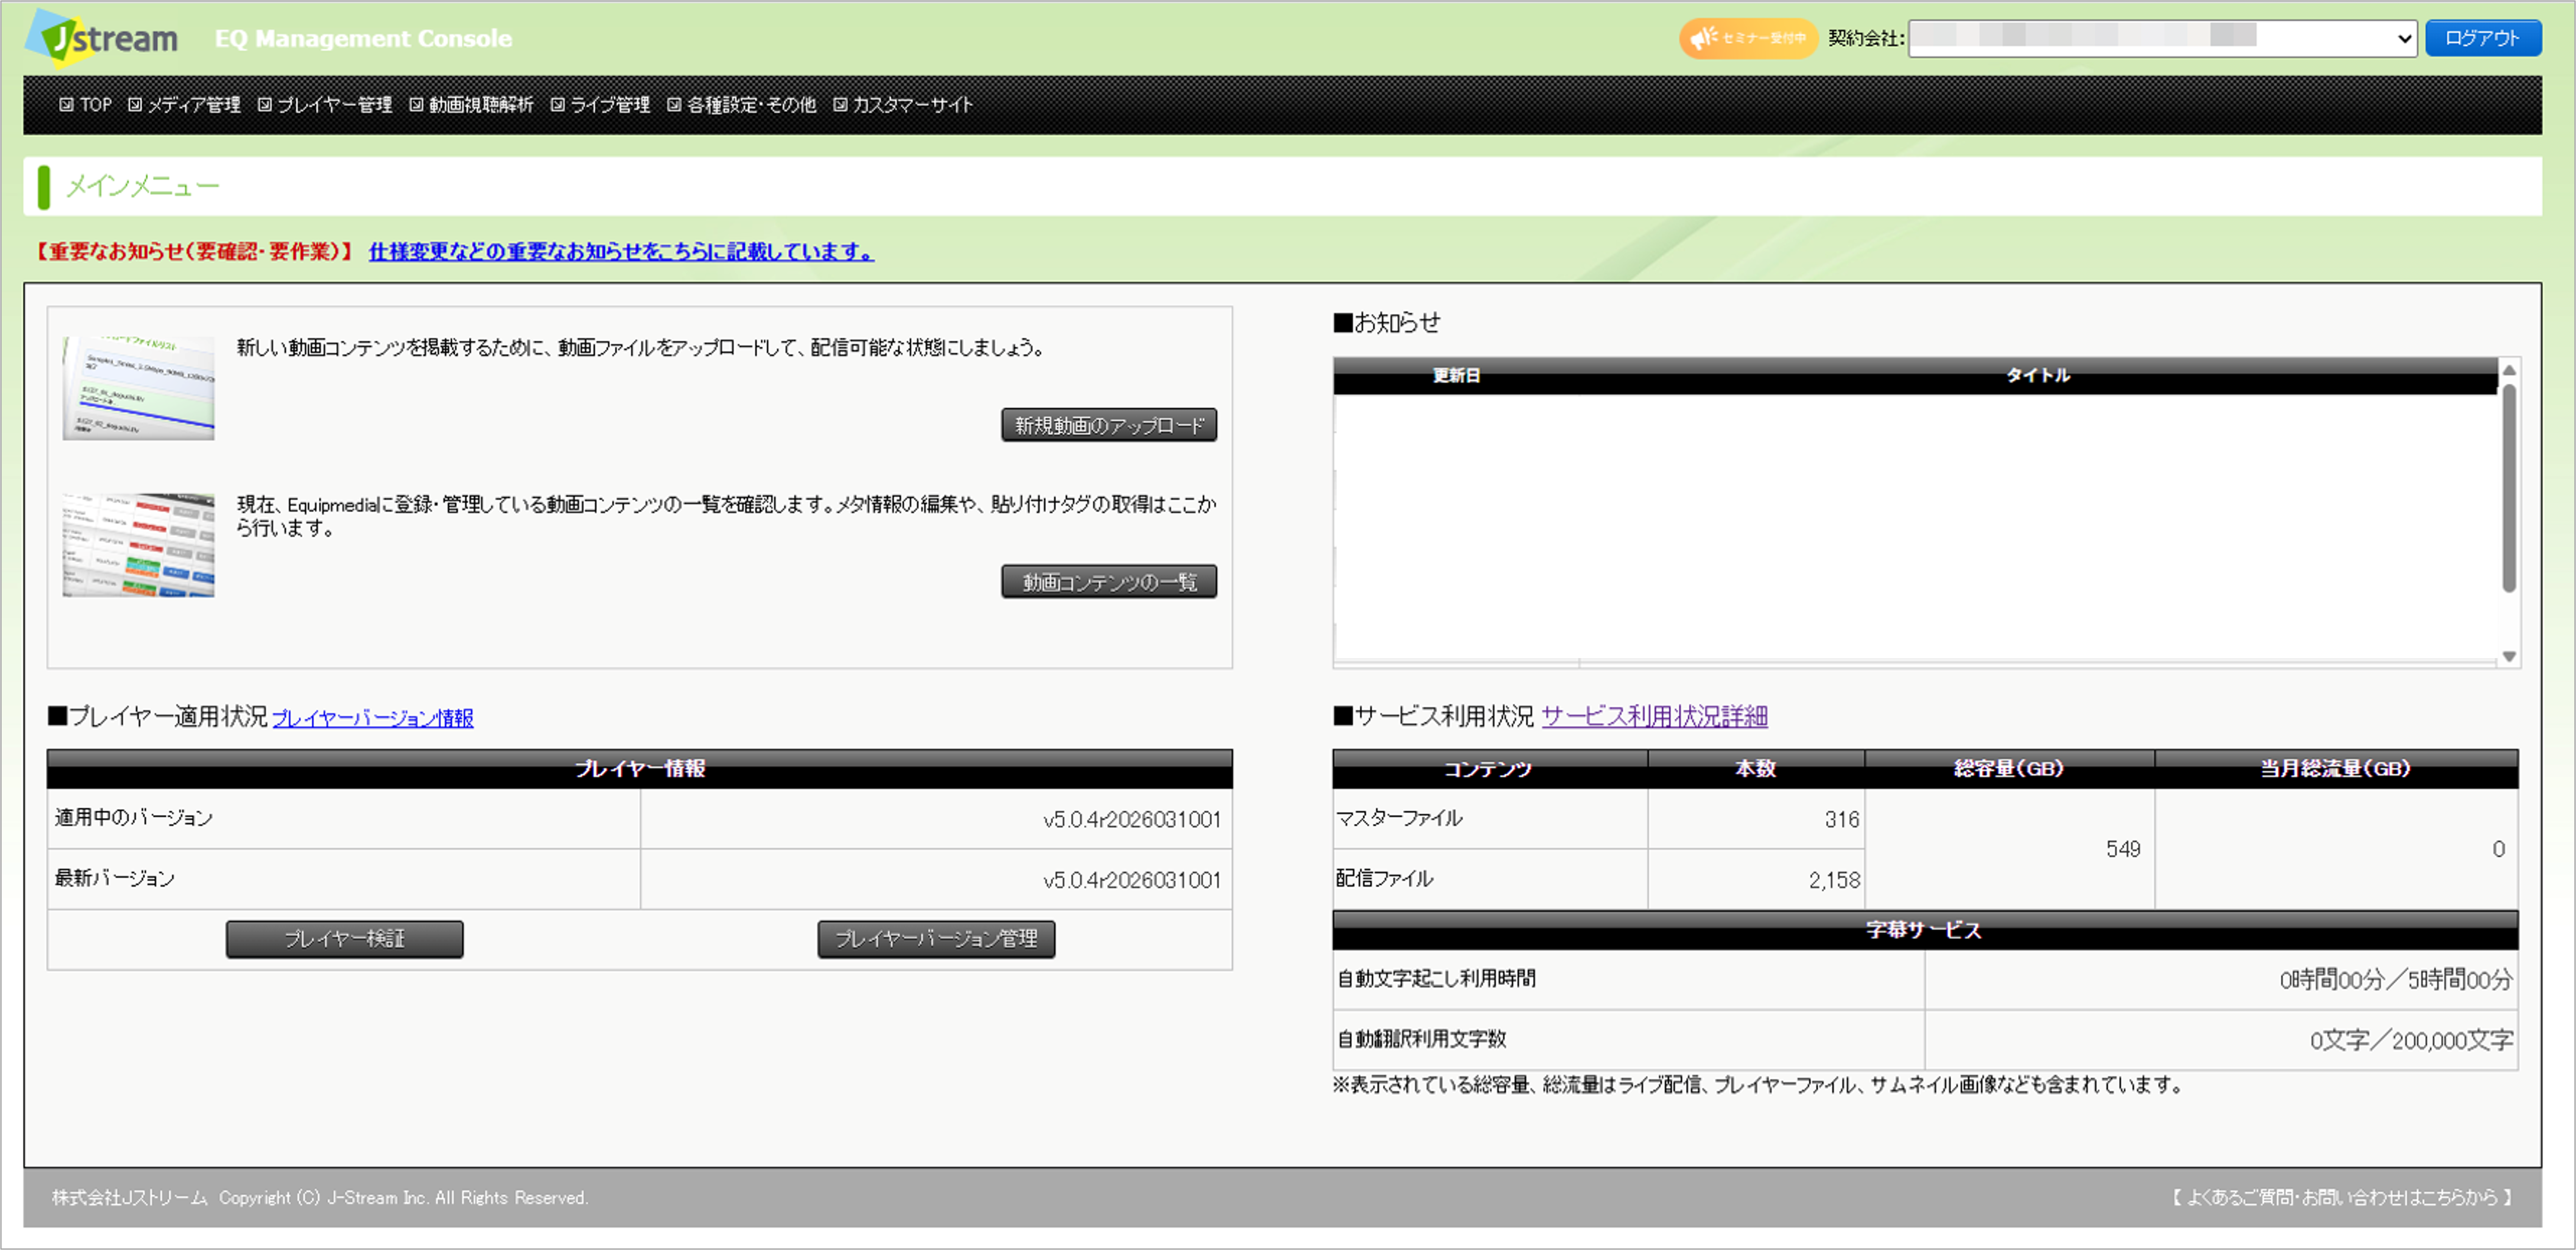Click the 動画コンテンツの一覧 button
Image resolution: width=2576 pixels, height=1250 pixels.
click(1109, 582)
